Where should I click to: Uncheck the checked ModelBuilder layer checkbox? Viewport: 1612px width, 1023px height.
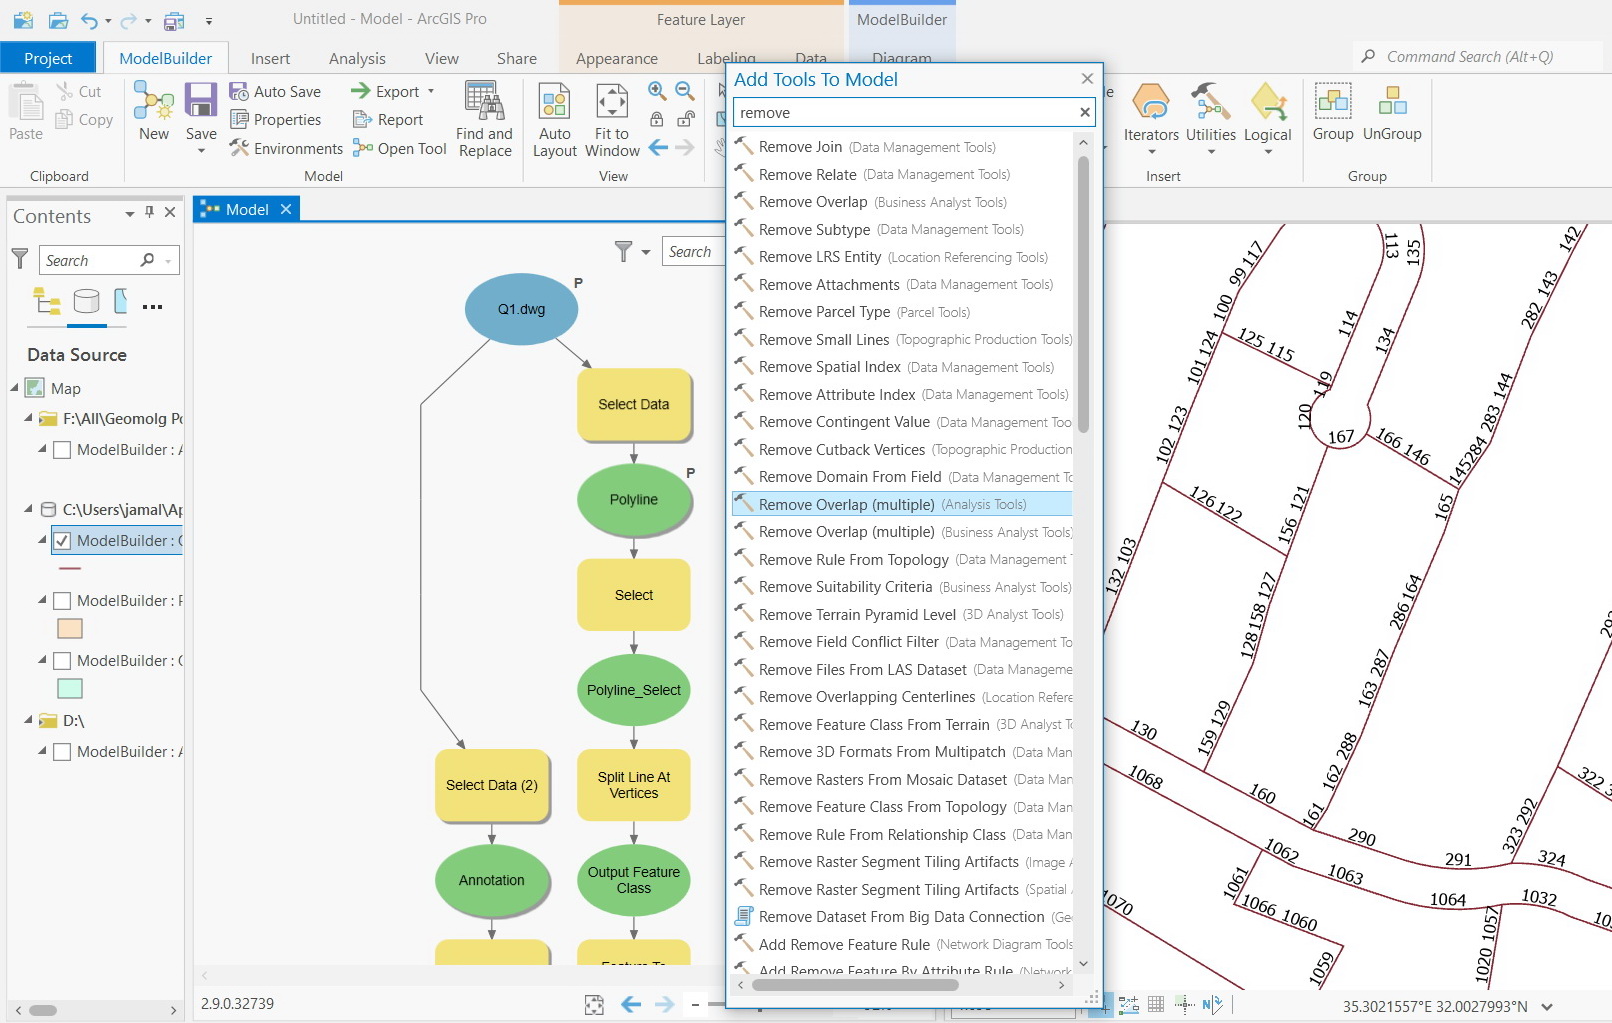coord(62,541)
